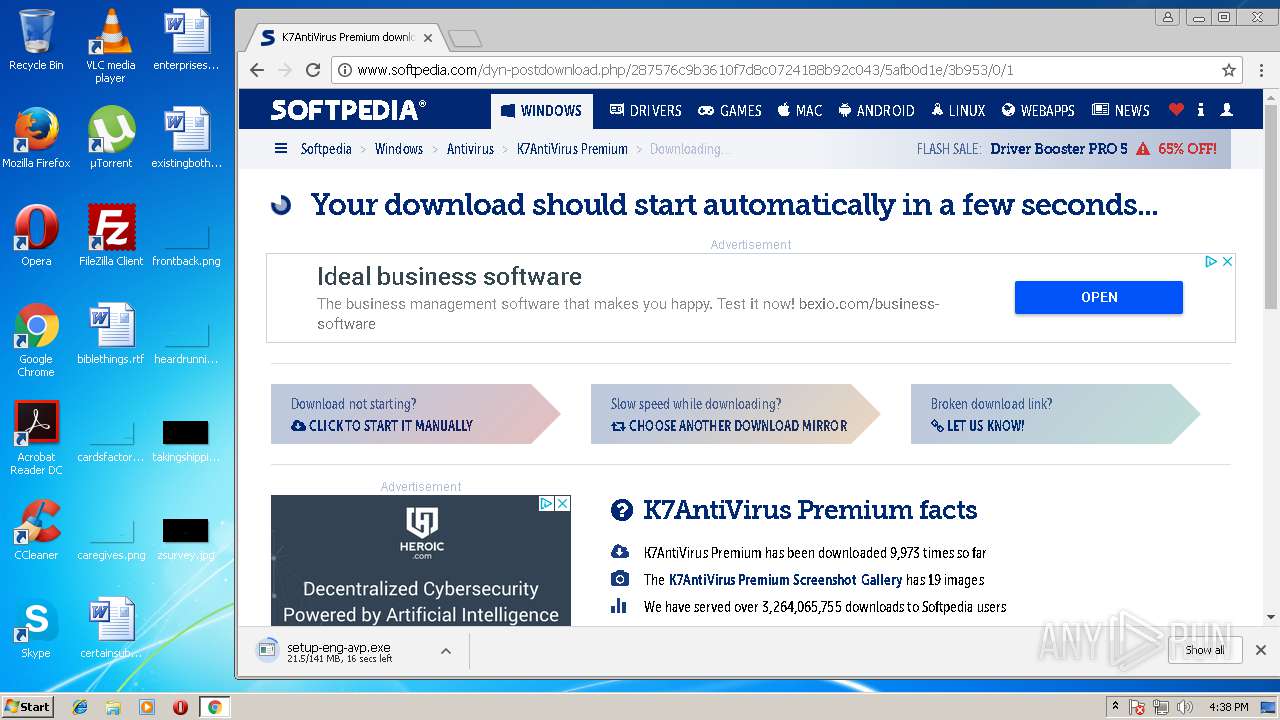Viewport: 1280px width, 720px height.
Task: Open CCleaner desktop shortcut
Action: [x=36, y=530]
